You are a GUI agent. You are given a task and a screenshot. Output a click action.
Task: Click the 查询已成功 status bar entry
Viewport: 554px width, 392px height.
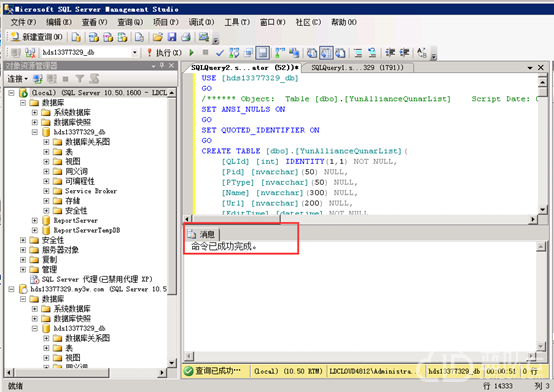[x=212, y=371]
